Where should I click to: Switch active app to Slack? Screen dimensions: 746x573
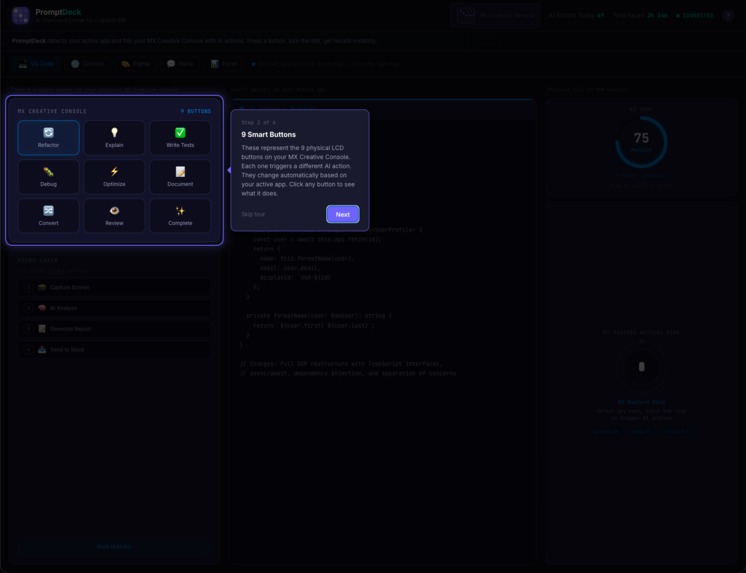coord(180,64)
